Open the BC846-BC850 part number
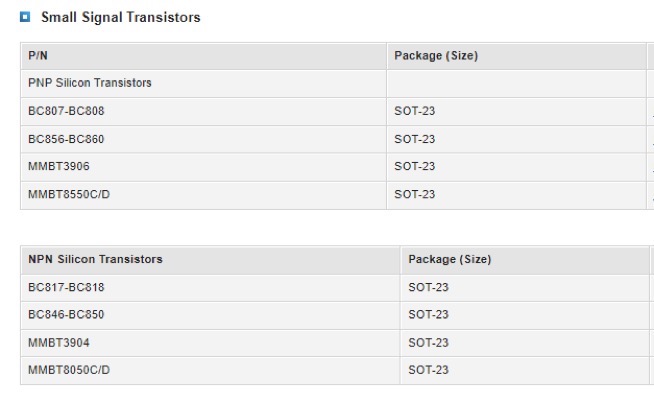 pyautogui.click(x=66, y=315)
